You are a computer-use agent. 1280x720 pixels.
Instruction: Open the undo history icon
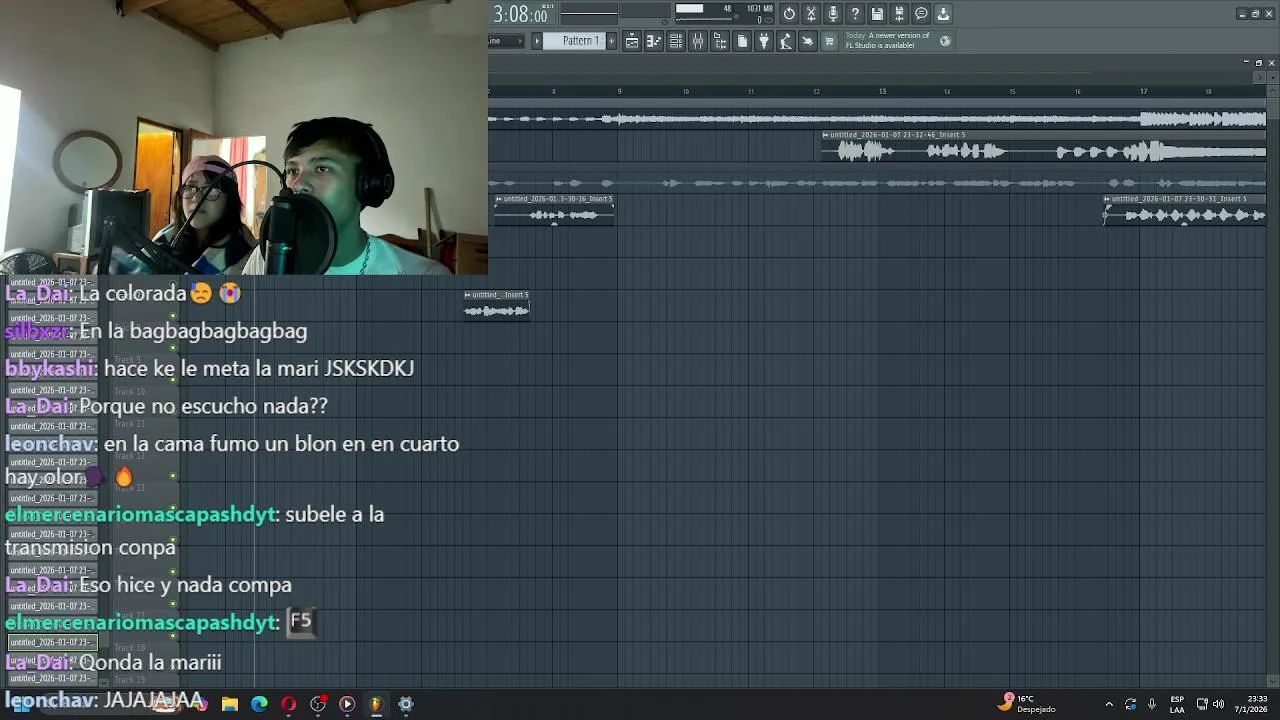(x=789, y=14)
